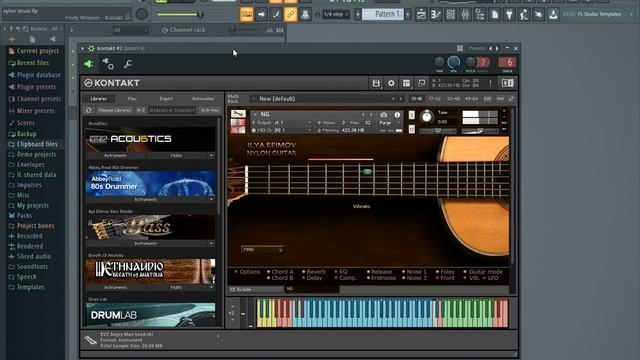Open the Purge dropdown menu
The height and width of the screenshot is (360, 640).
tap(388, 122)
